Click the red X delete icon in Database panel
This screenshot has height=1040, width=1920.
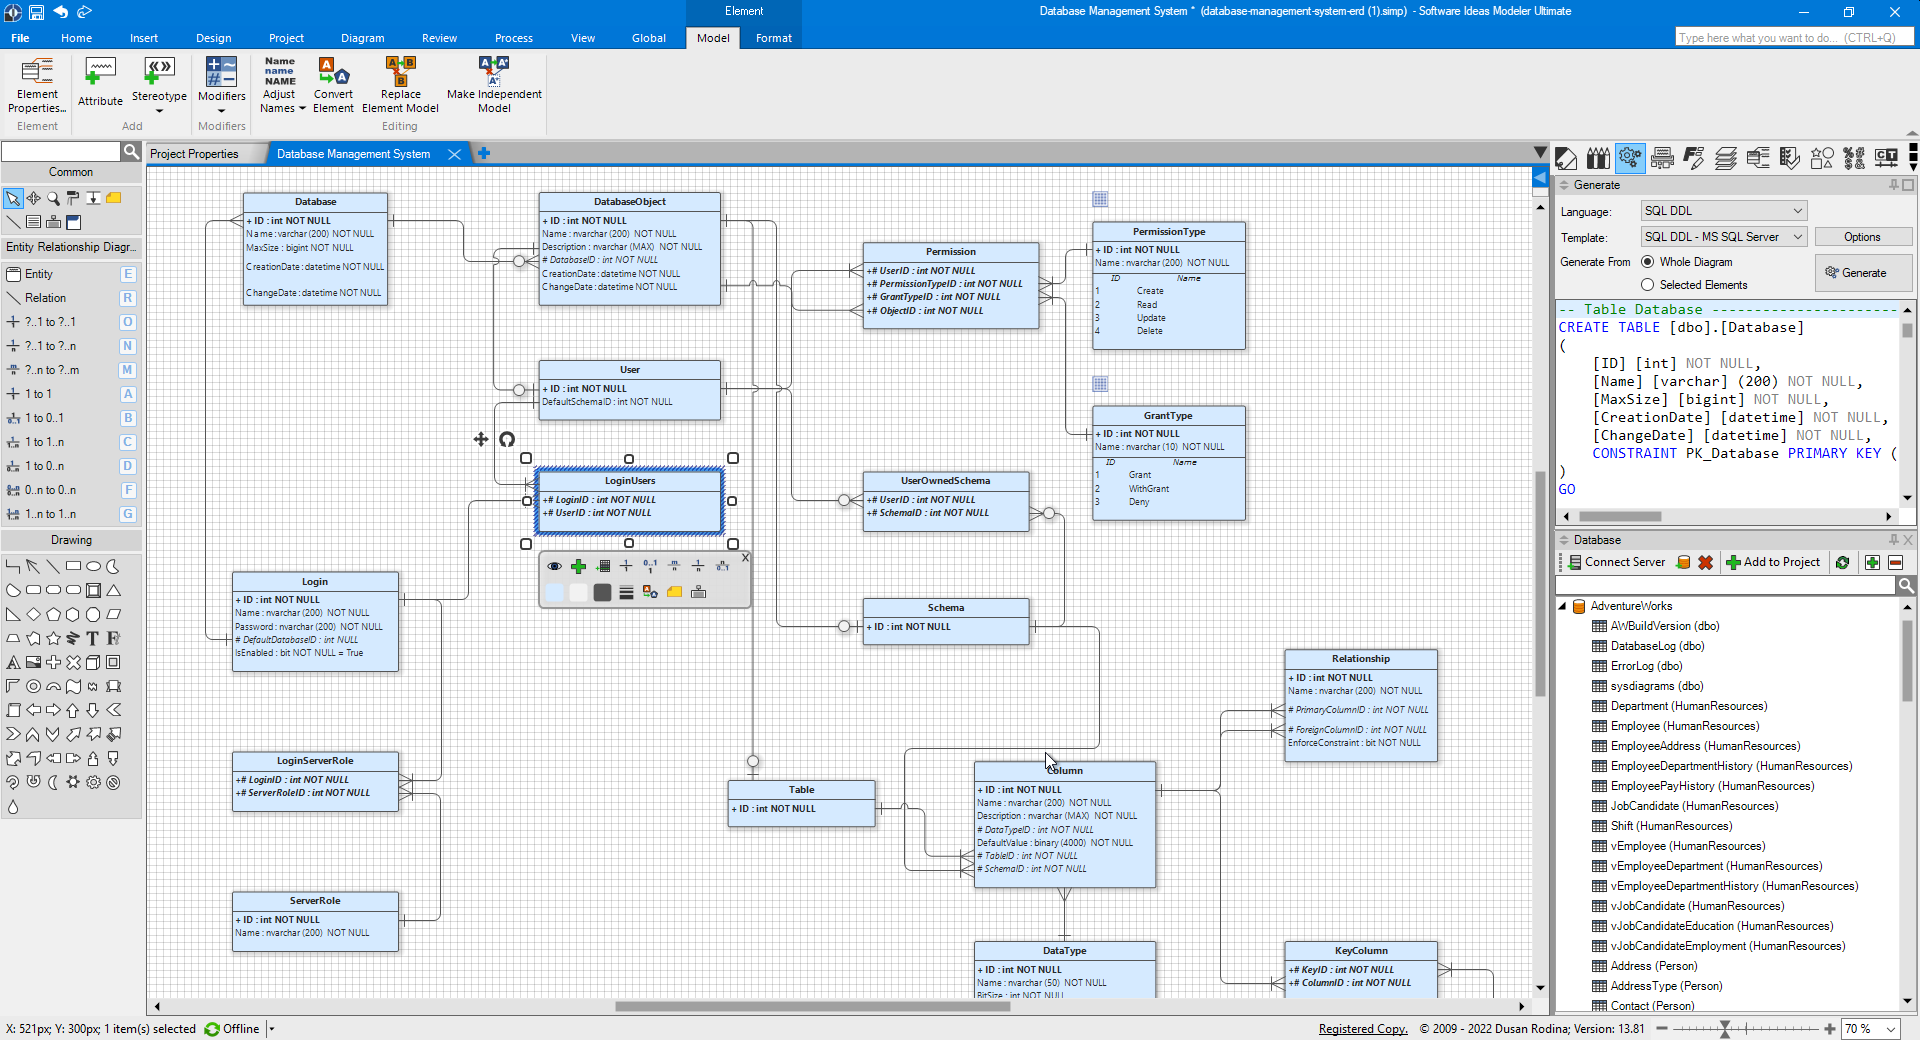pos(1706,563)
